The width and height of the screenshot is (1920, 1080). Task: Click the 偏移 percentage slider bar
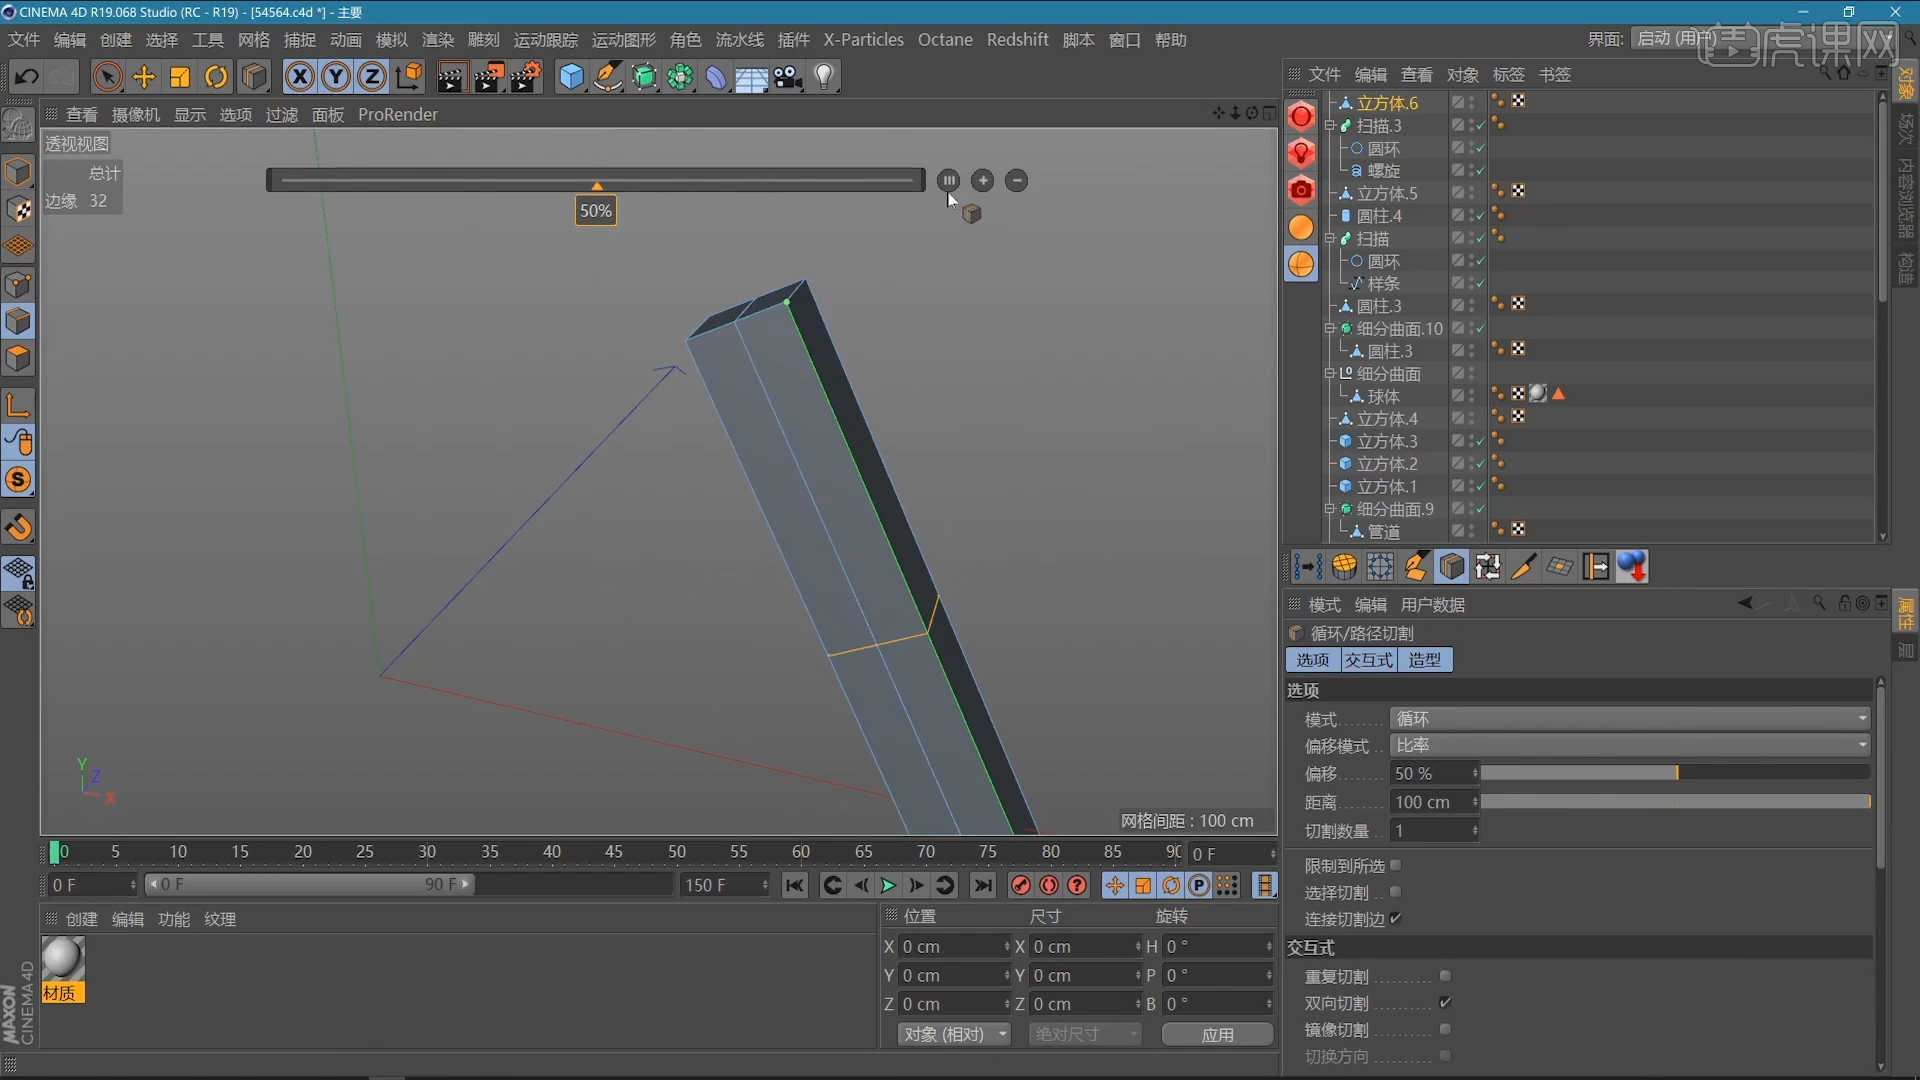point(1675,773)
